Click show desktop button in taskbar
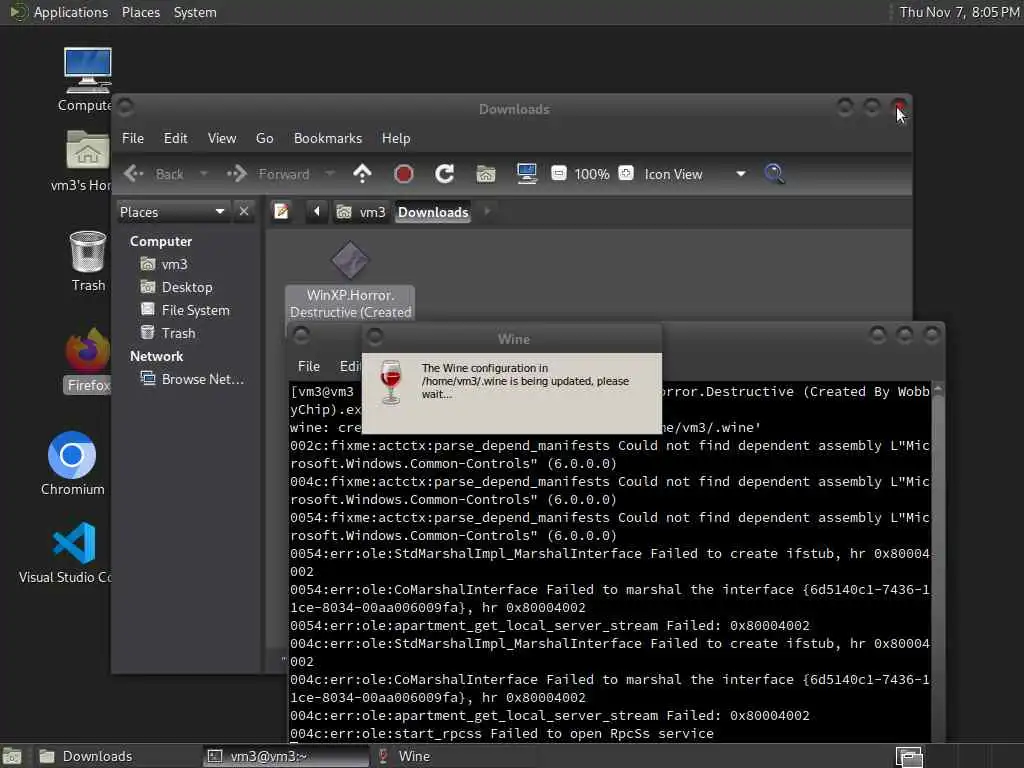The width and height of the screenshot is (1024, 768). (12, 756)
